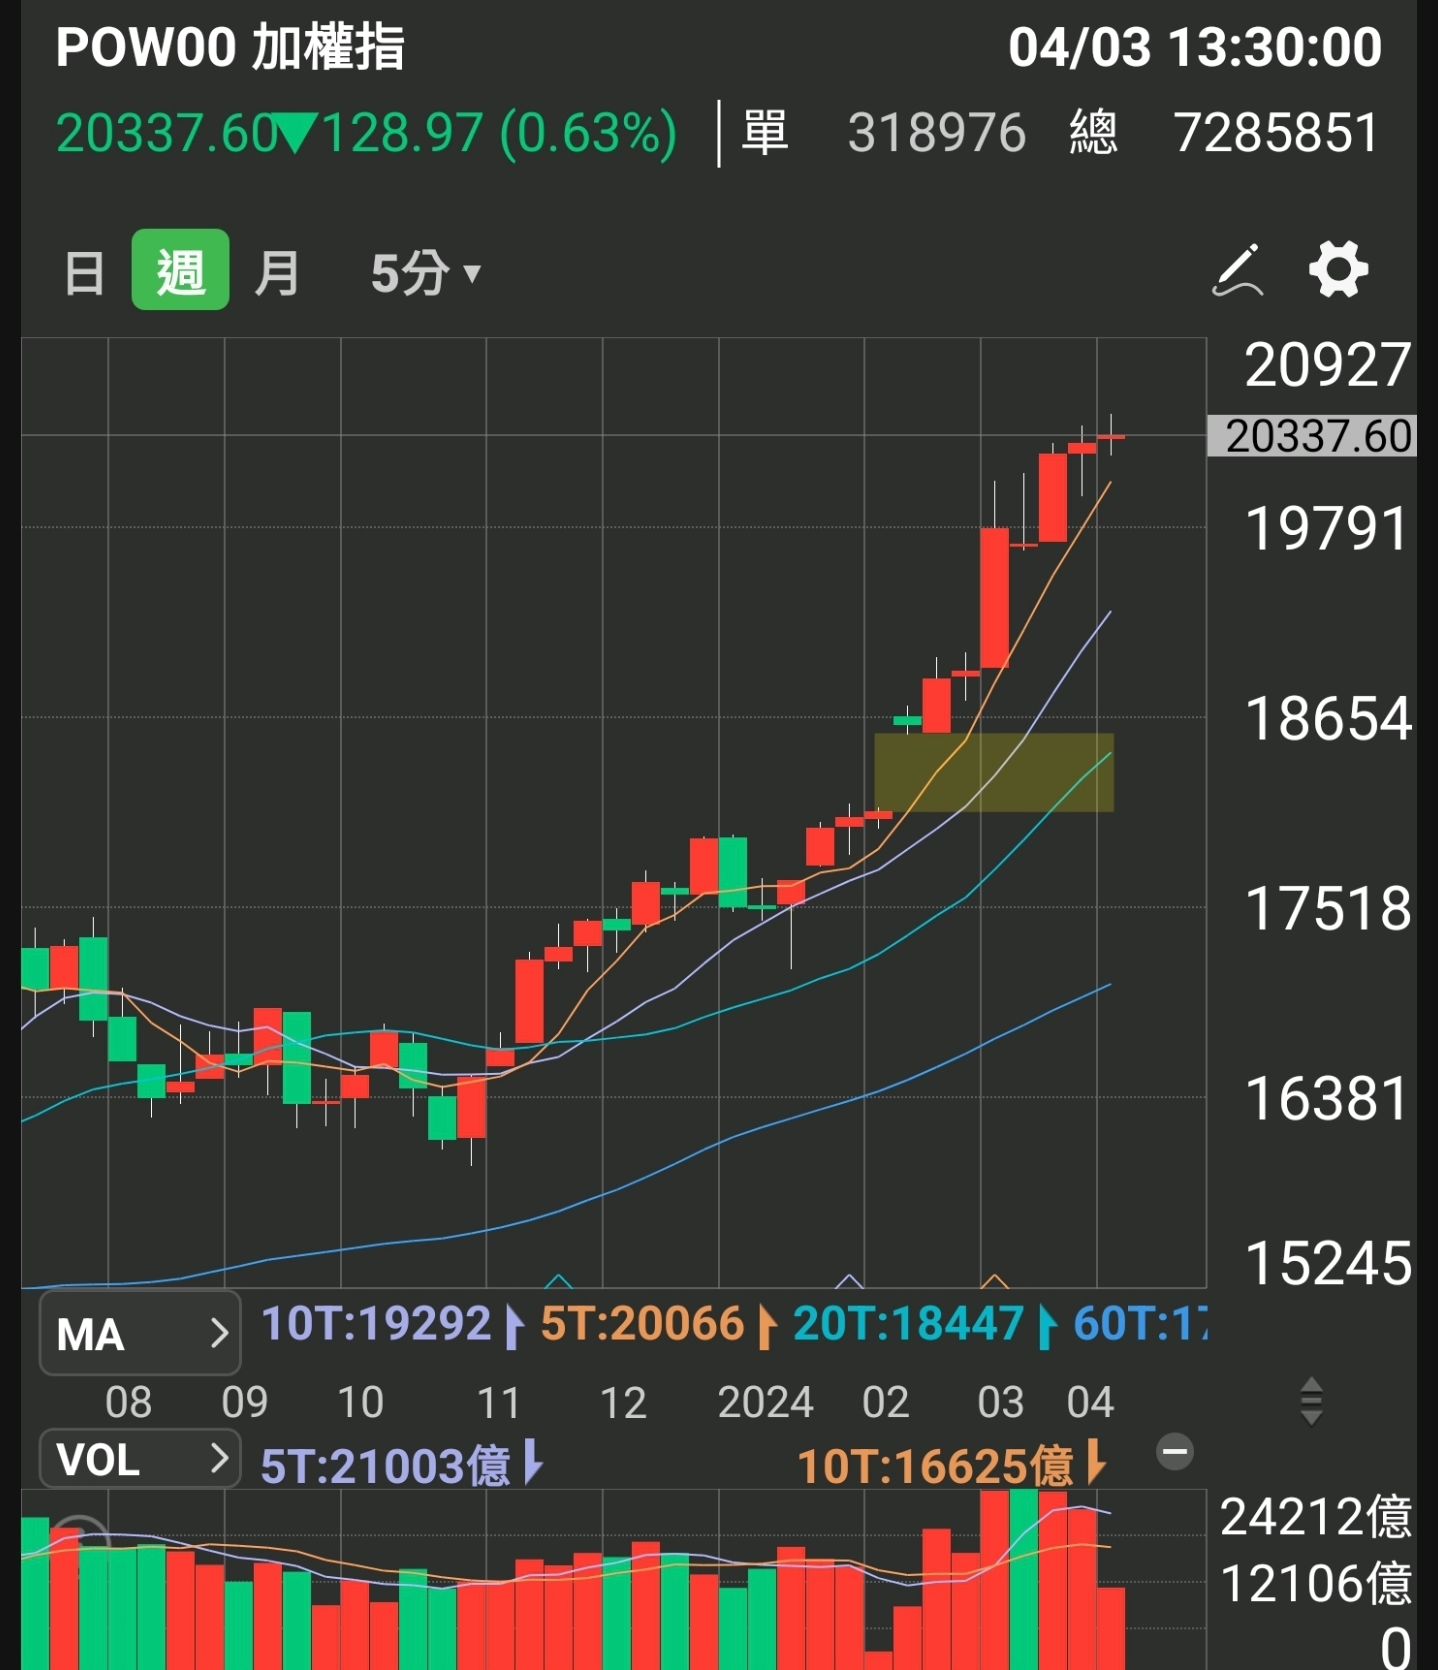Click the 18654 price axis label
1438x1670 pixels.
tap(1328, 718)
